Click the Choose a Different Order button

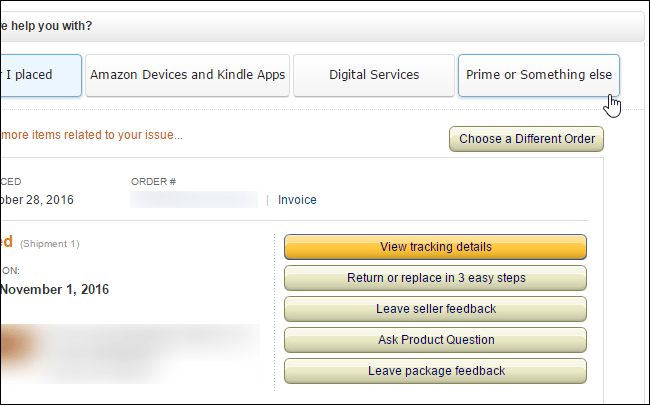coord(526,139)
